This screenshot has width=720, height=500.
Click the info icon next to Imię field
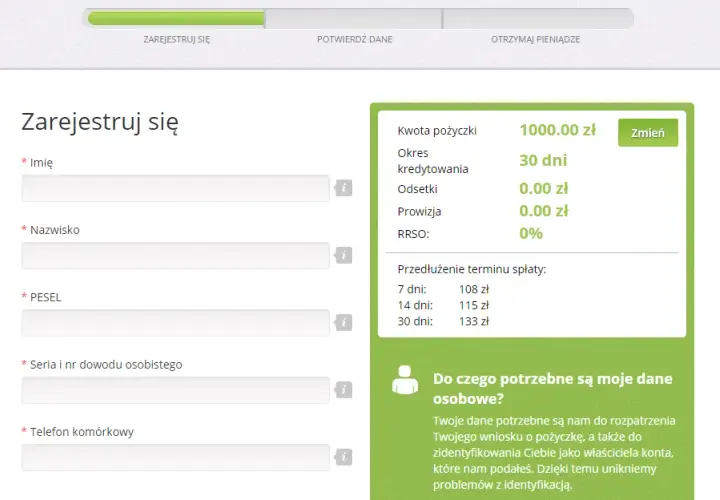343,188
